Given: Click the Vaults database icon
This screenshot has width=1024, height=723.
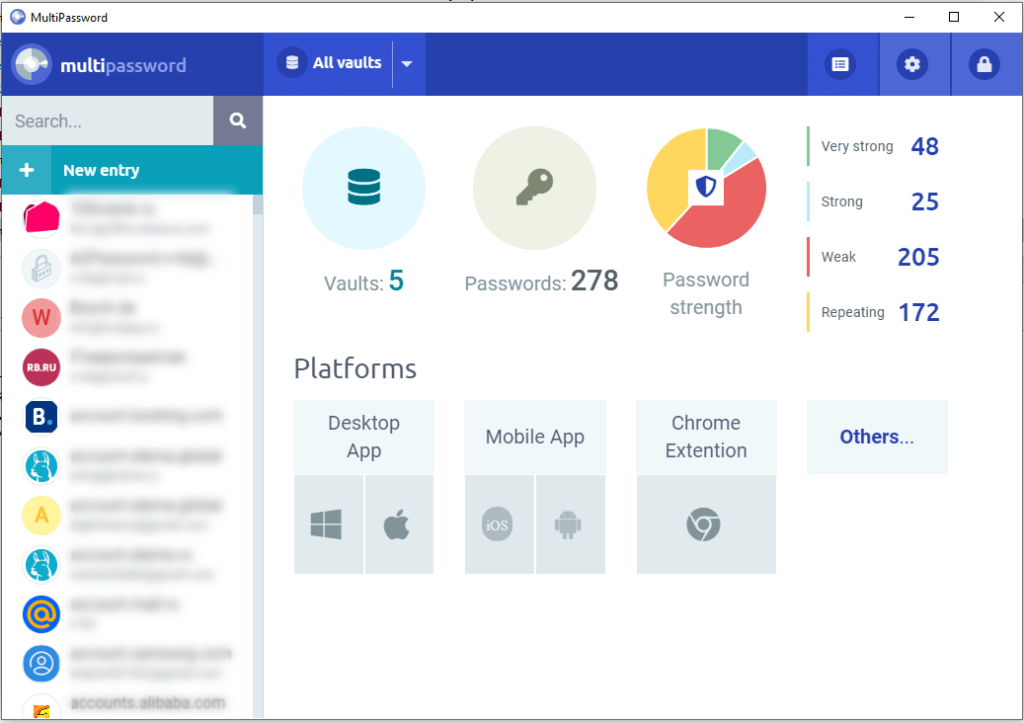Looking at the screenshot, I should coord(363,187).
